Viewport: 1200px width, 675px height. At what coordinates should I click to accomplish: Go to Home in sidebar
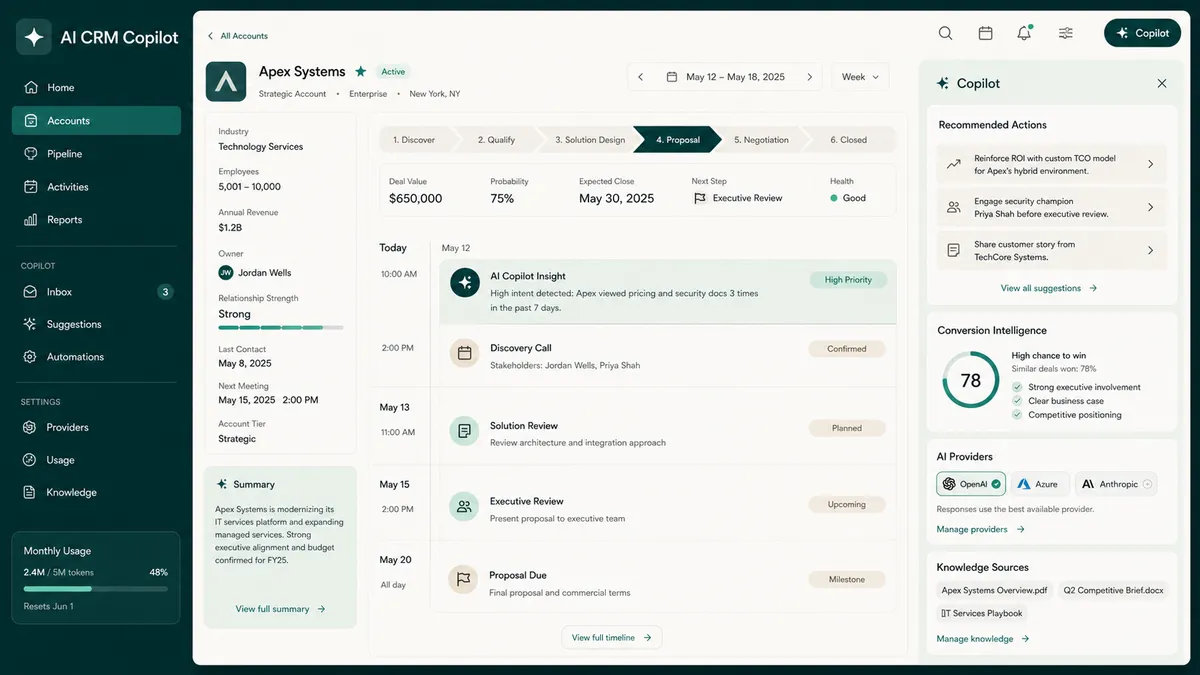point(96,87)
